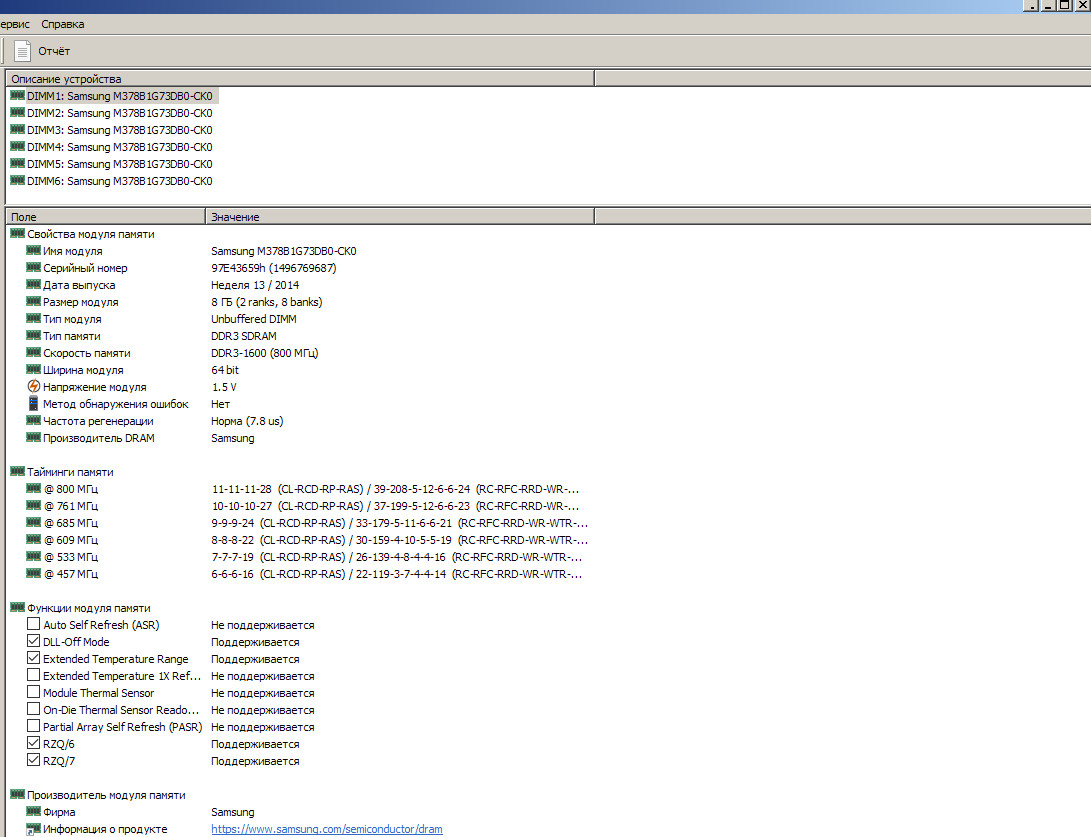Click Производитель модуля памяти section icon
1091x837 pixels.
(17, 795)
